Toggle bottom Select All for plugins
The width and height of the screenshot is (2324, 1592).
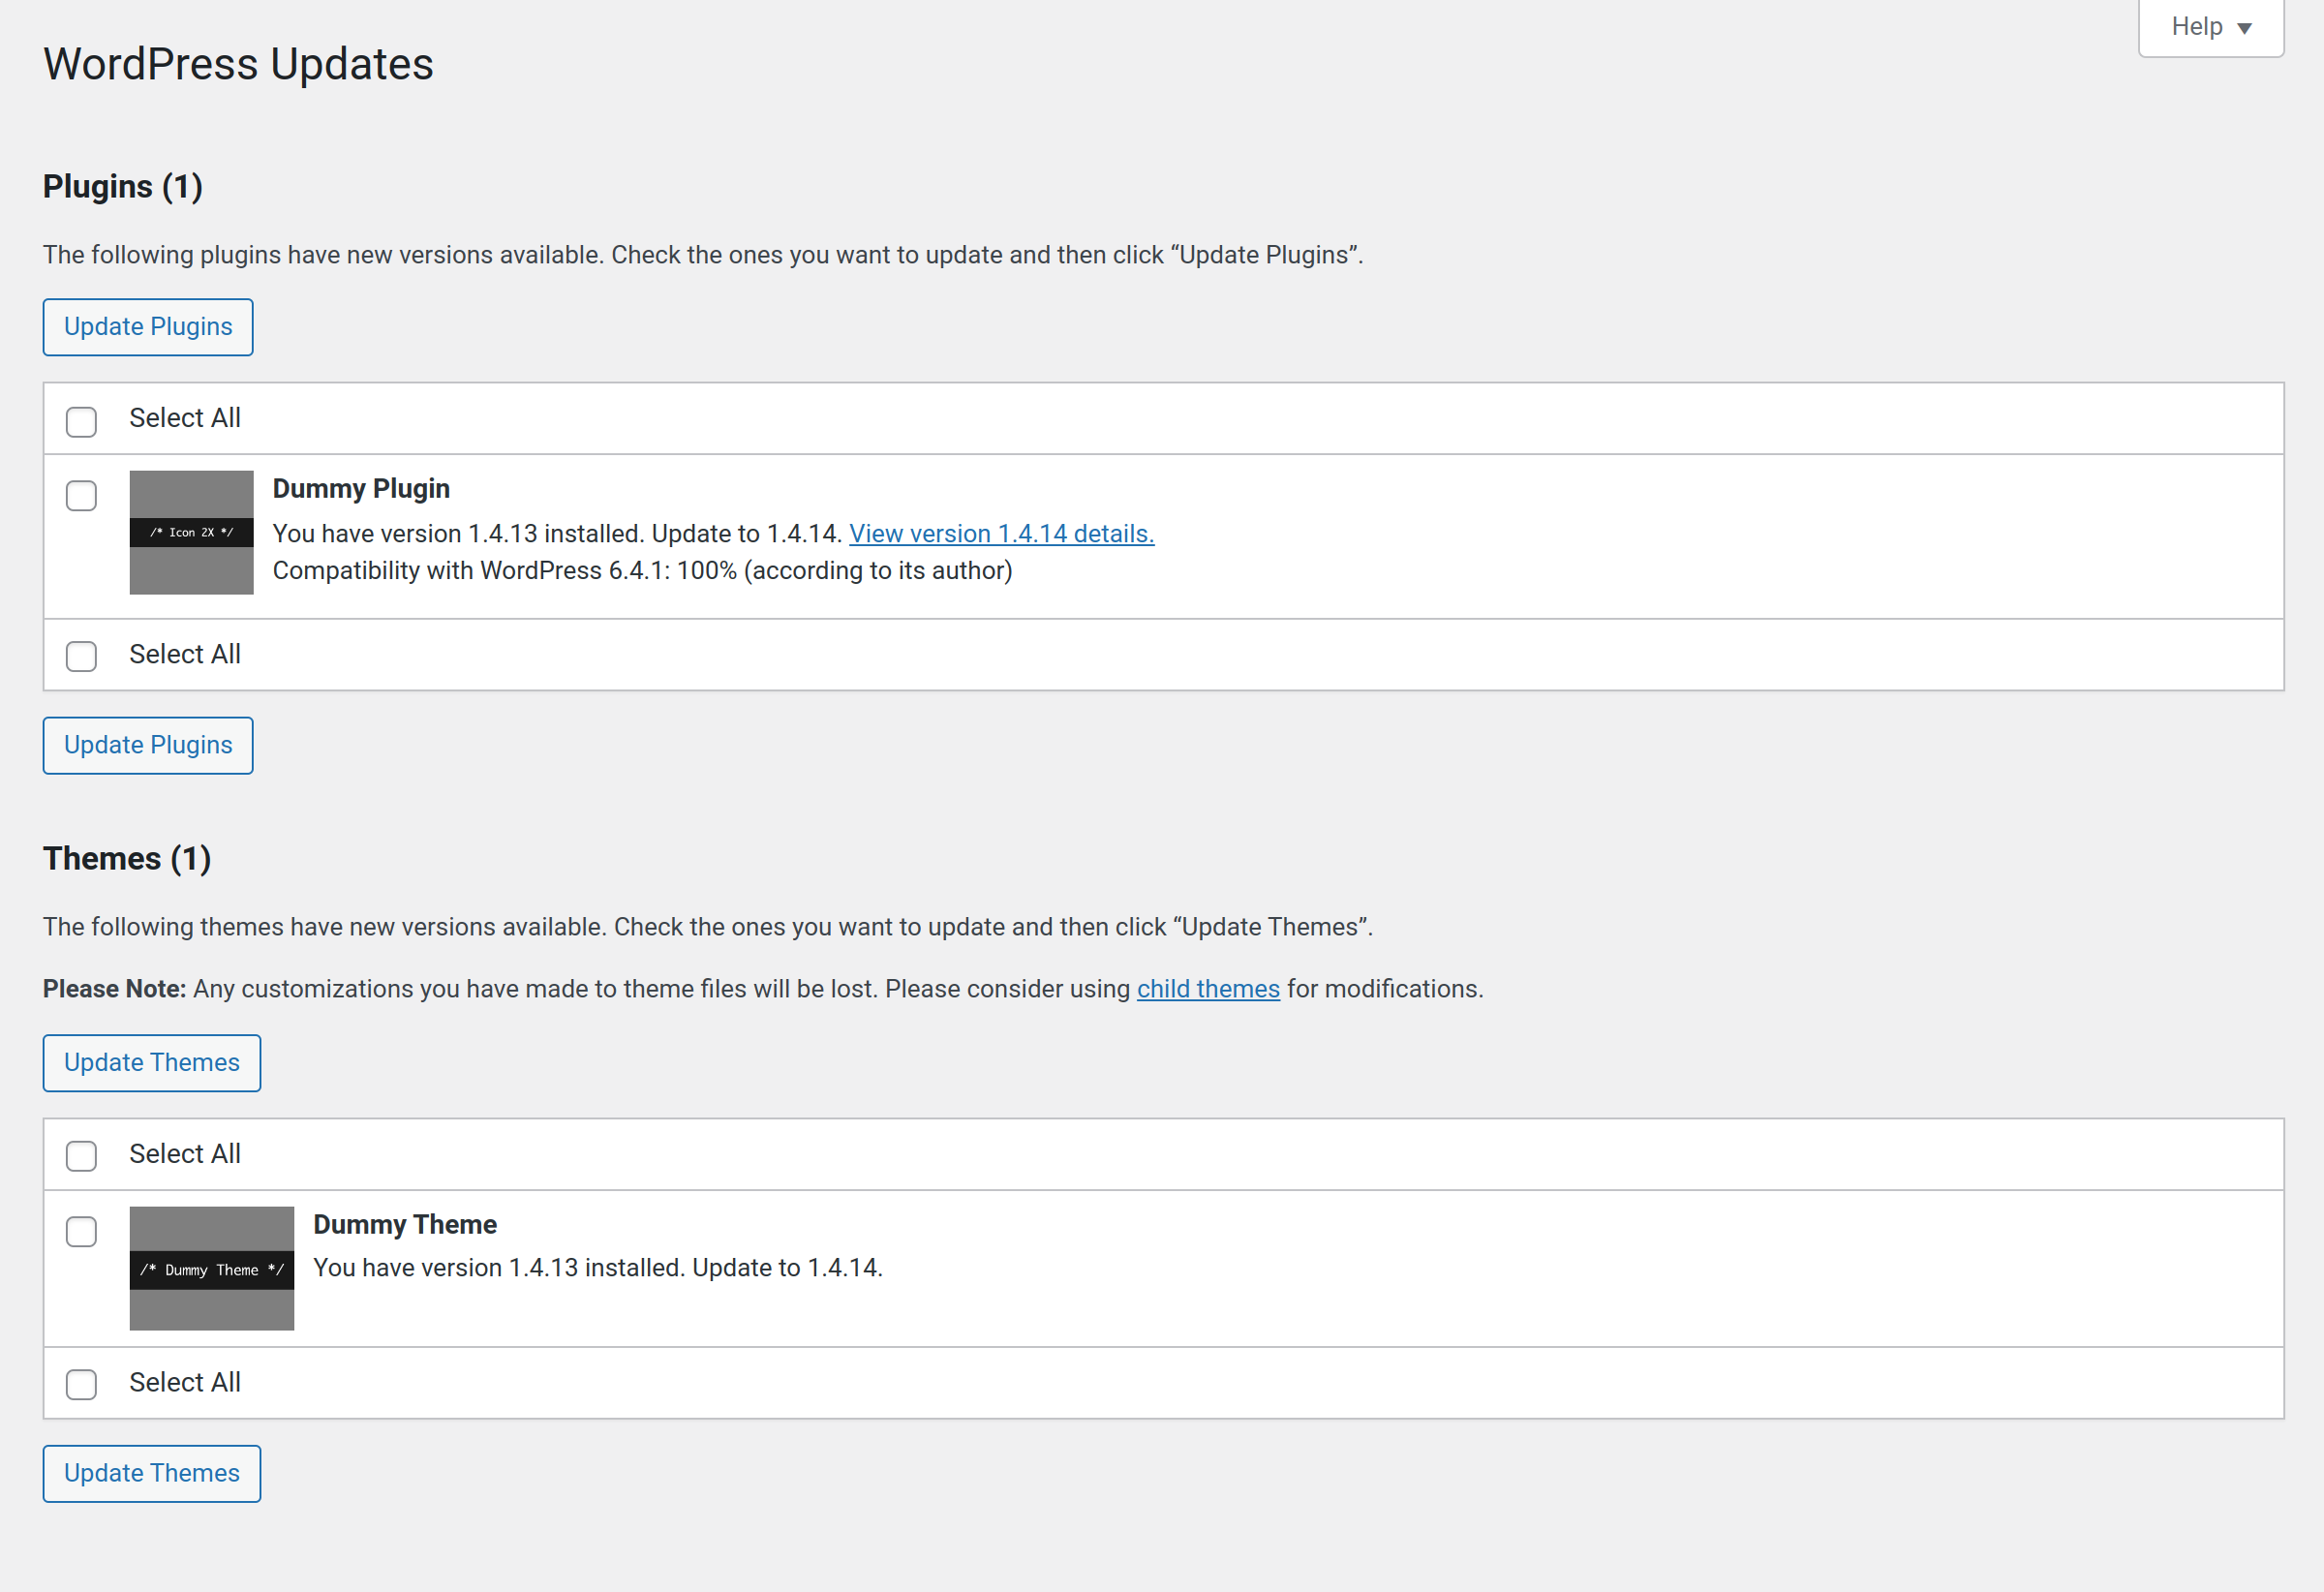[x=81, y=656]
